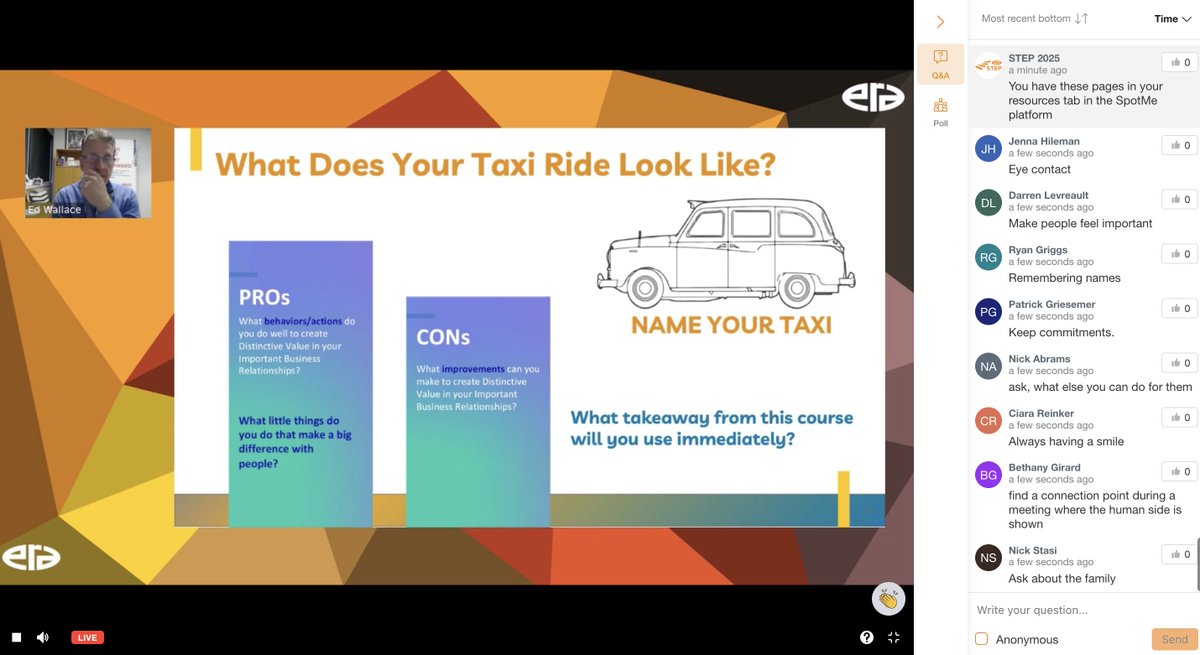Check the Anonymous checkbox

click(981, 639)
